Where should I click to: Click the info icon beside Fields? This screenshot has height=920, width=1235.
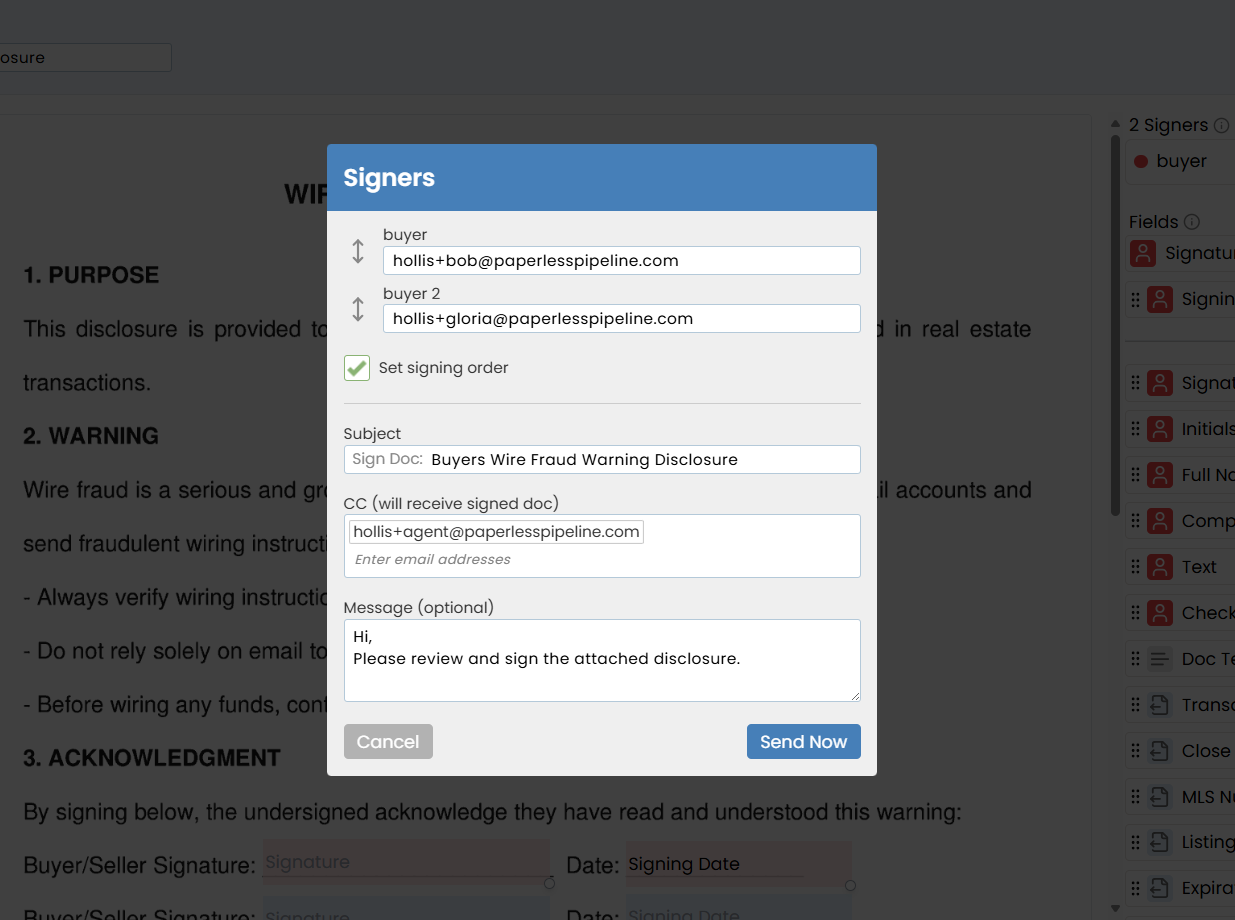(x=1192, y=222)
